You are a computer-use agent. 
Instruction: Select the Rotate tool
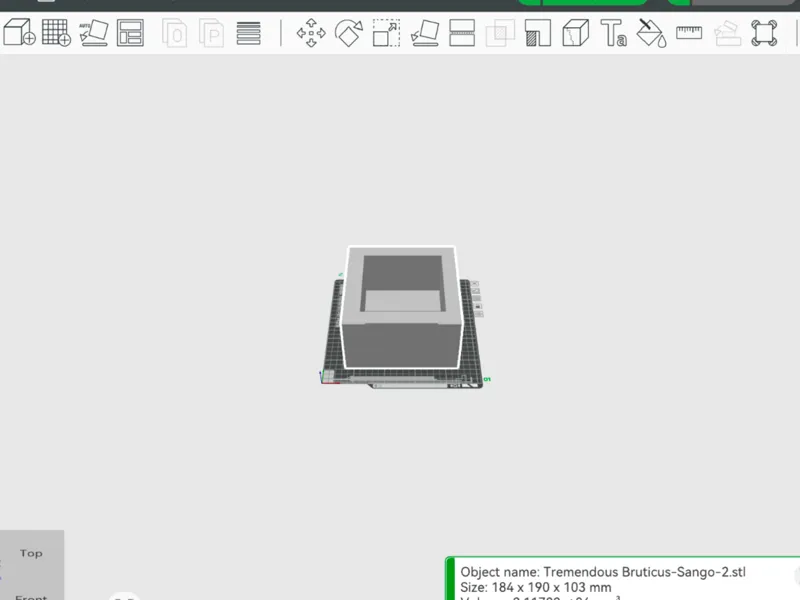click(x=349, y=33)
